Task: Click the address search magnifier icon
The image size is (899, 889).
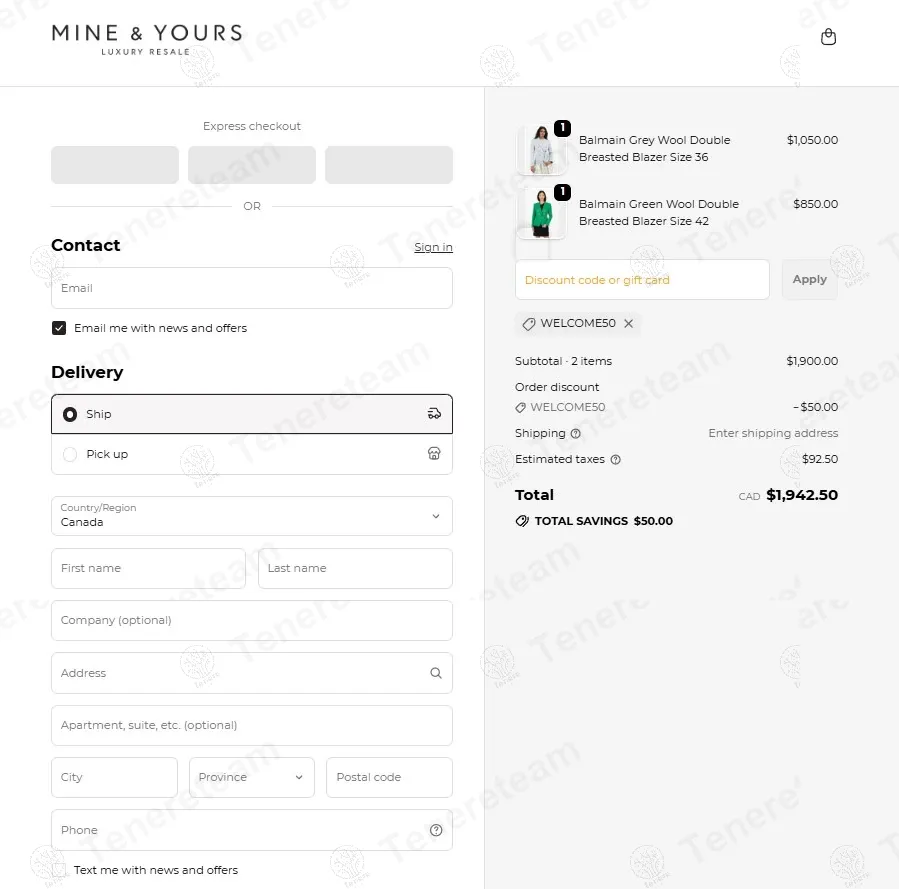Action: coord(436,673)
